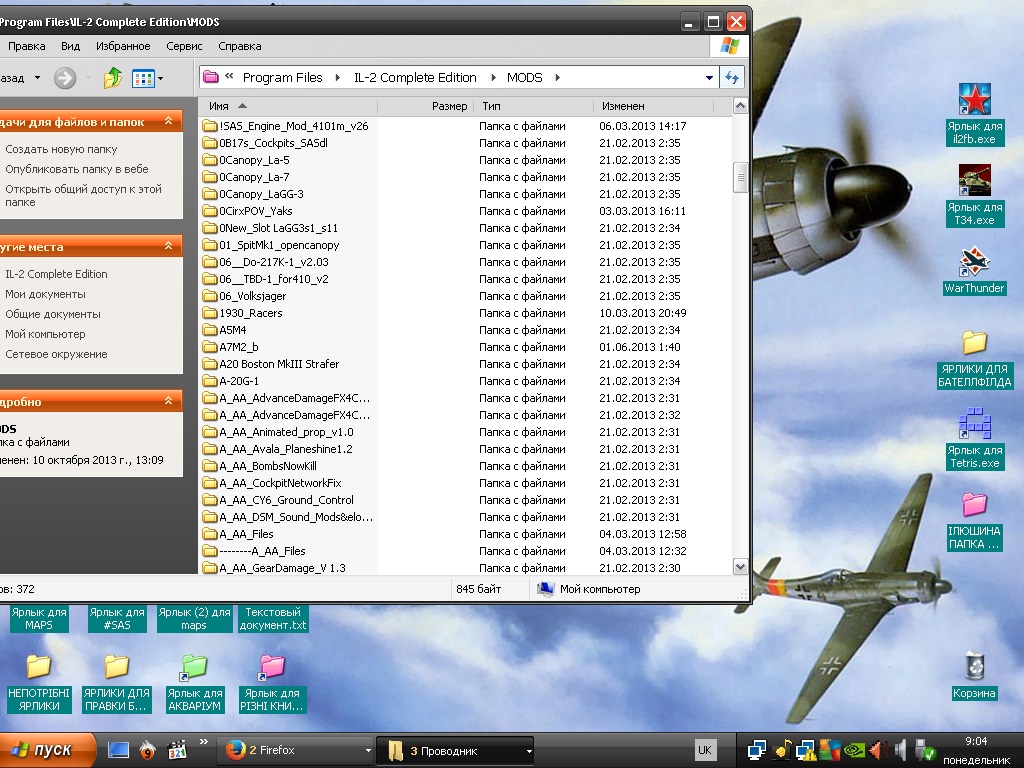Click scrollbar up arrow in file list

click(740, 106)
